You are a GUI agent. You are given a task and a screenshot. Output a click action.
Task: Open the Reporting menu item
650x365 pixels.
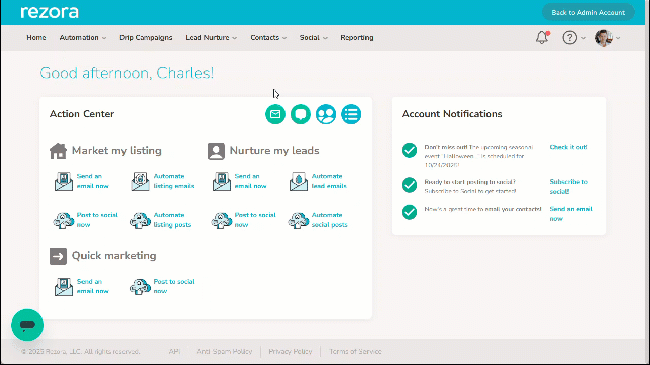357,38
